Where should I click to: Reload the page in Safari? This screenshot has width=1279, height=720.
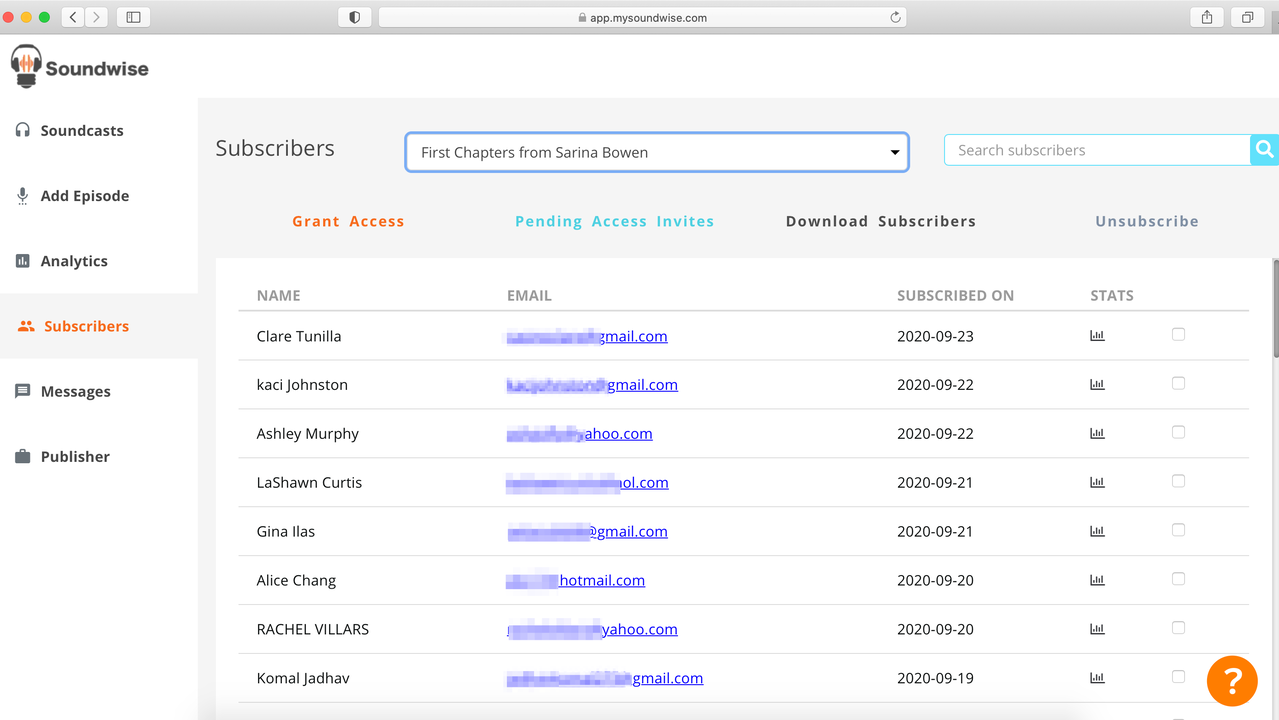(x=895, y=17)
